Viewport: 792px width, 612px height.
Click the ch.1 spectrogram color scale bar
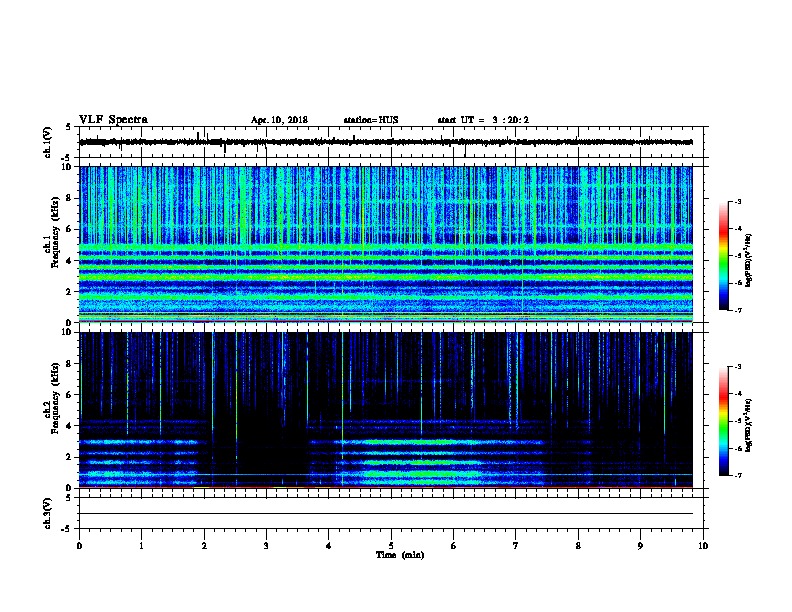click(723, 256)
